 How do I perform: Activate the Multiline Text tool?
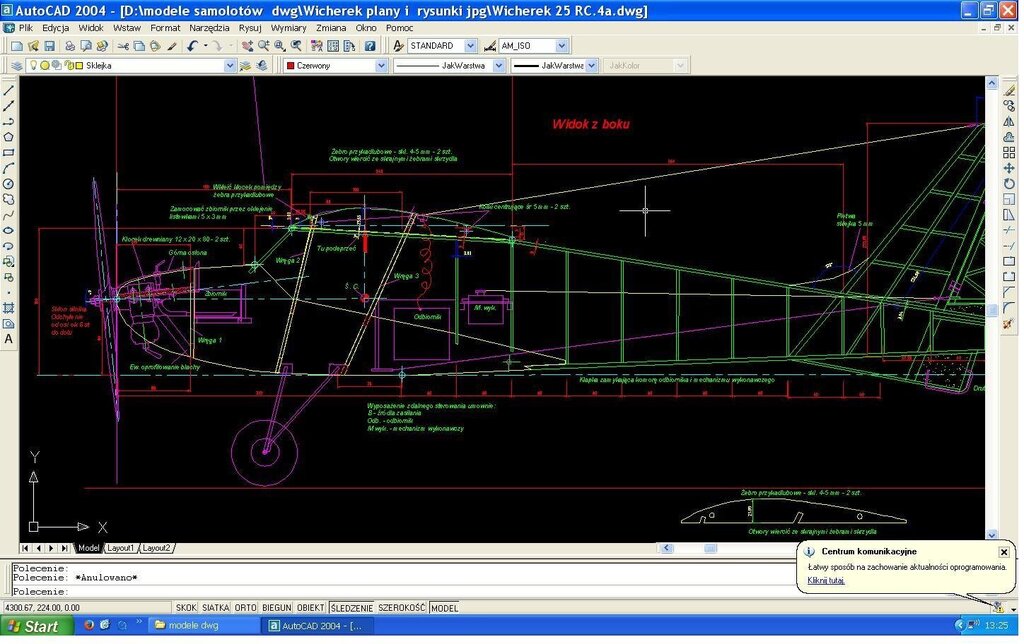point(9,339)
